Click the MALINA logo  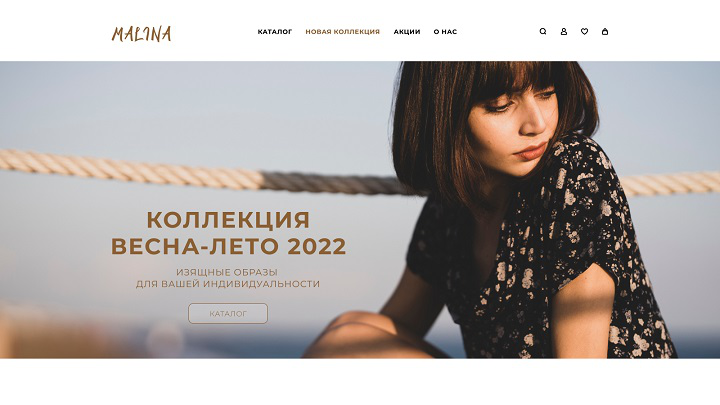pos(141,34)
